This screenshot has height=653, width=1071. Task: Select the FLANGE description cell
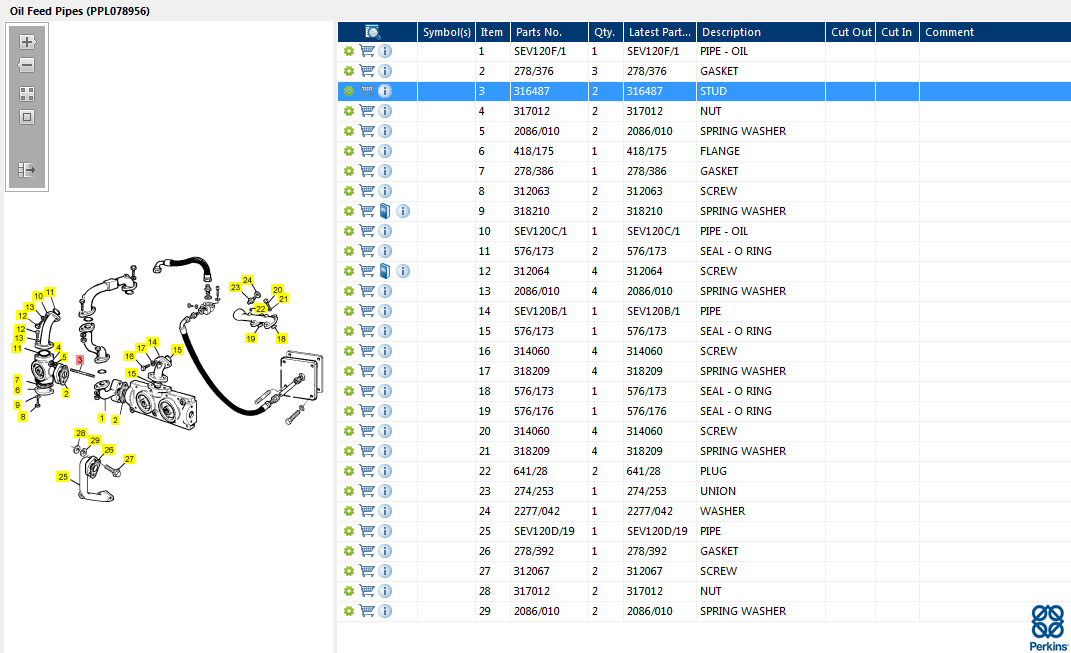coord(720,151)
